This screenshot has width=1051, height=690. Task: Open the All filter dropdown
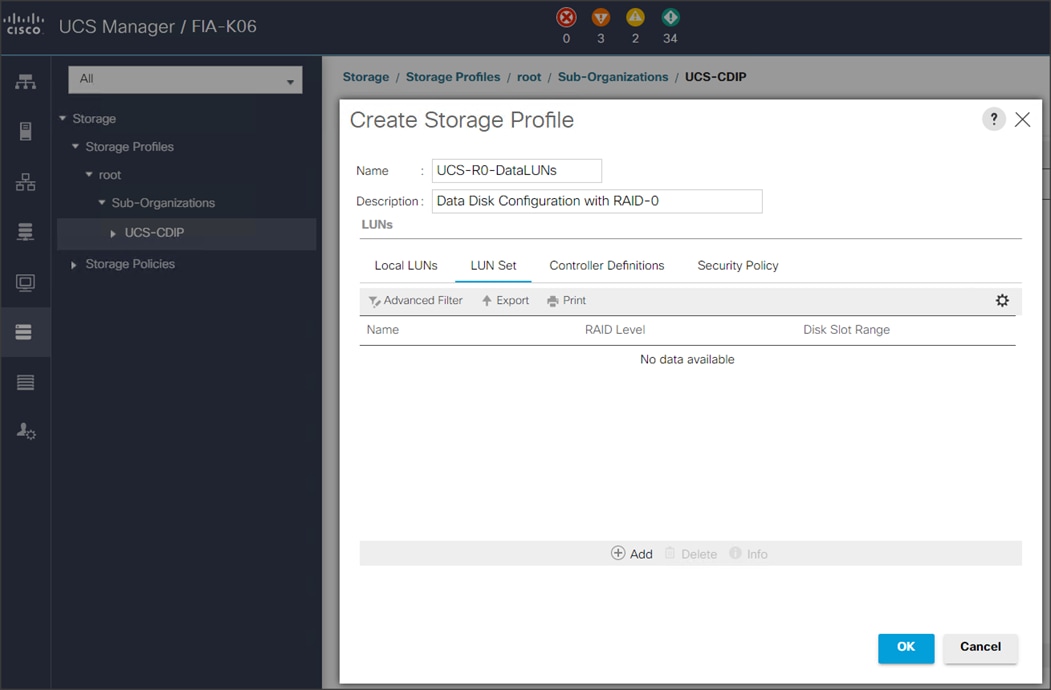[292, 80]
